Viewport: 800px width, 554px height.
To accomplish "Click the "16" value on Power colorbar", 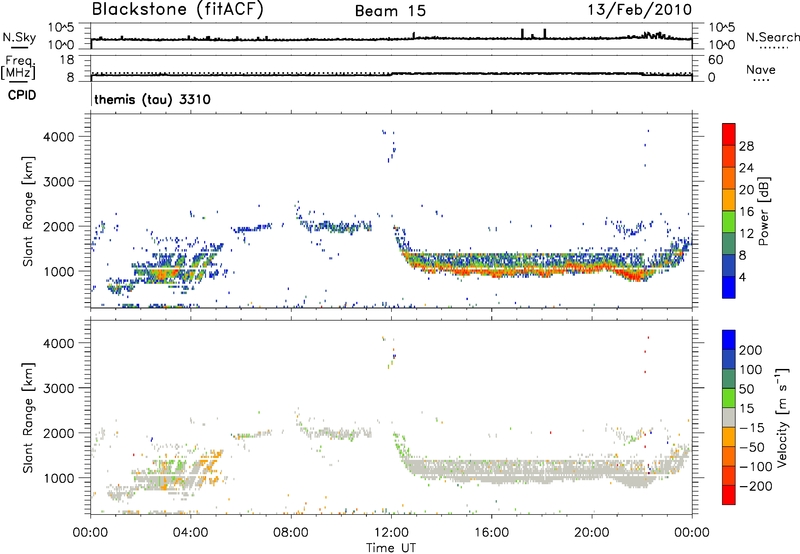I will tap(746, 212).
